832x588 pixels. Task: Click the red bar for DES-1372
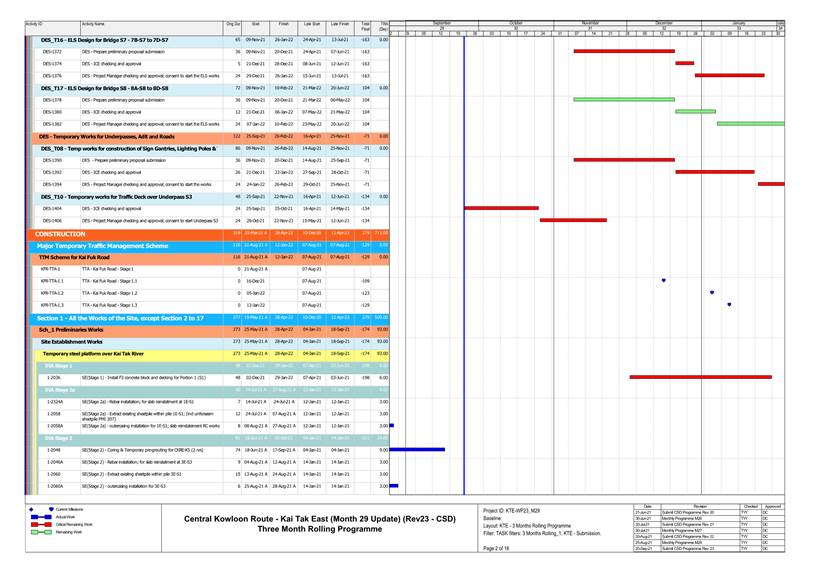pyautogui.click(x=609, y=50)
